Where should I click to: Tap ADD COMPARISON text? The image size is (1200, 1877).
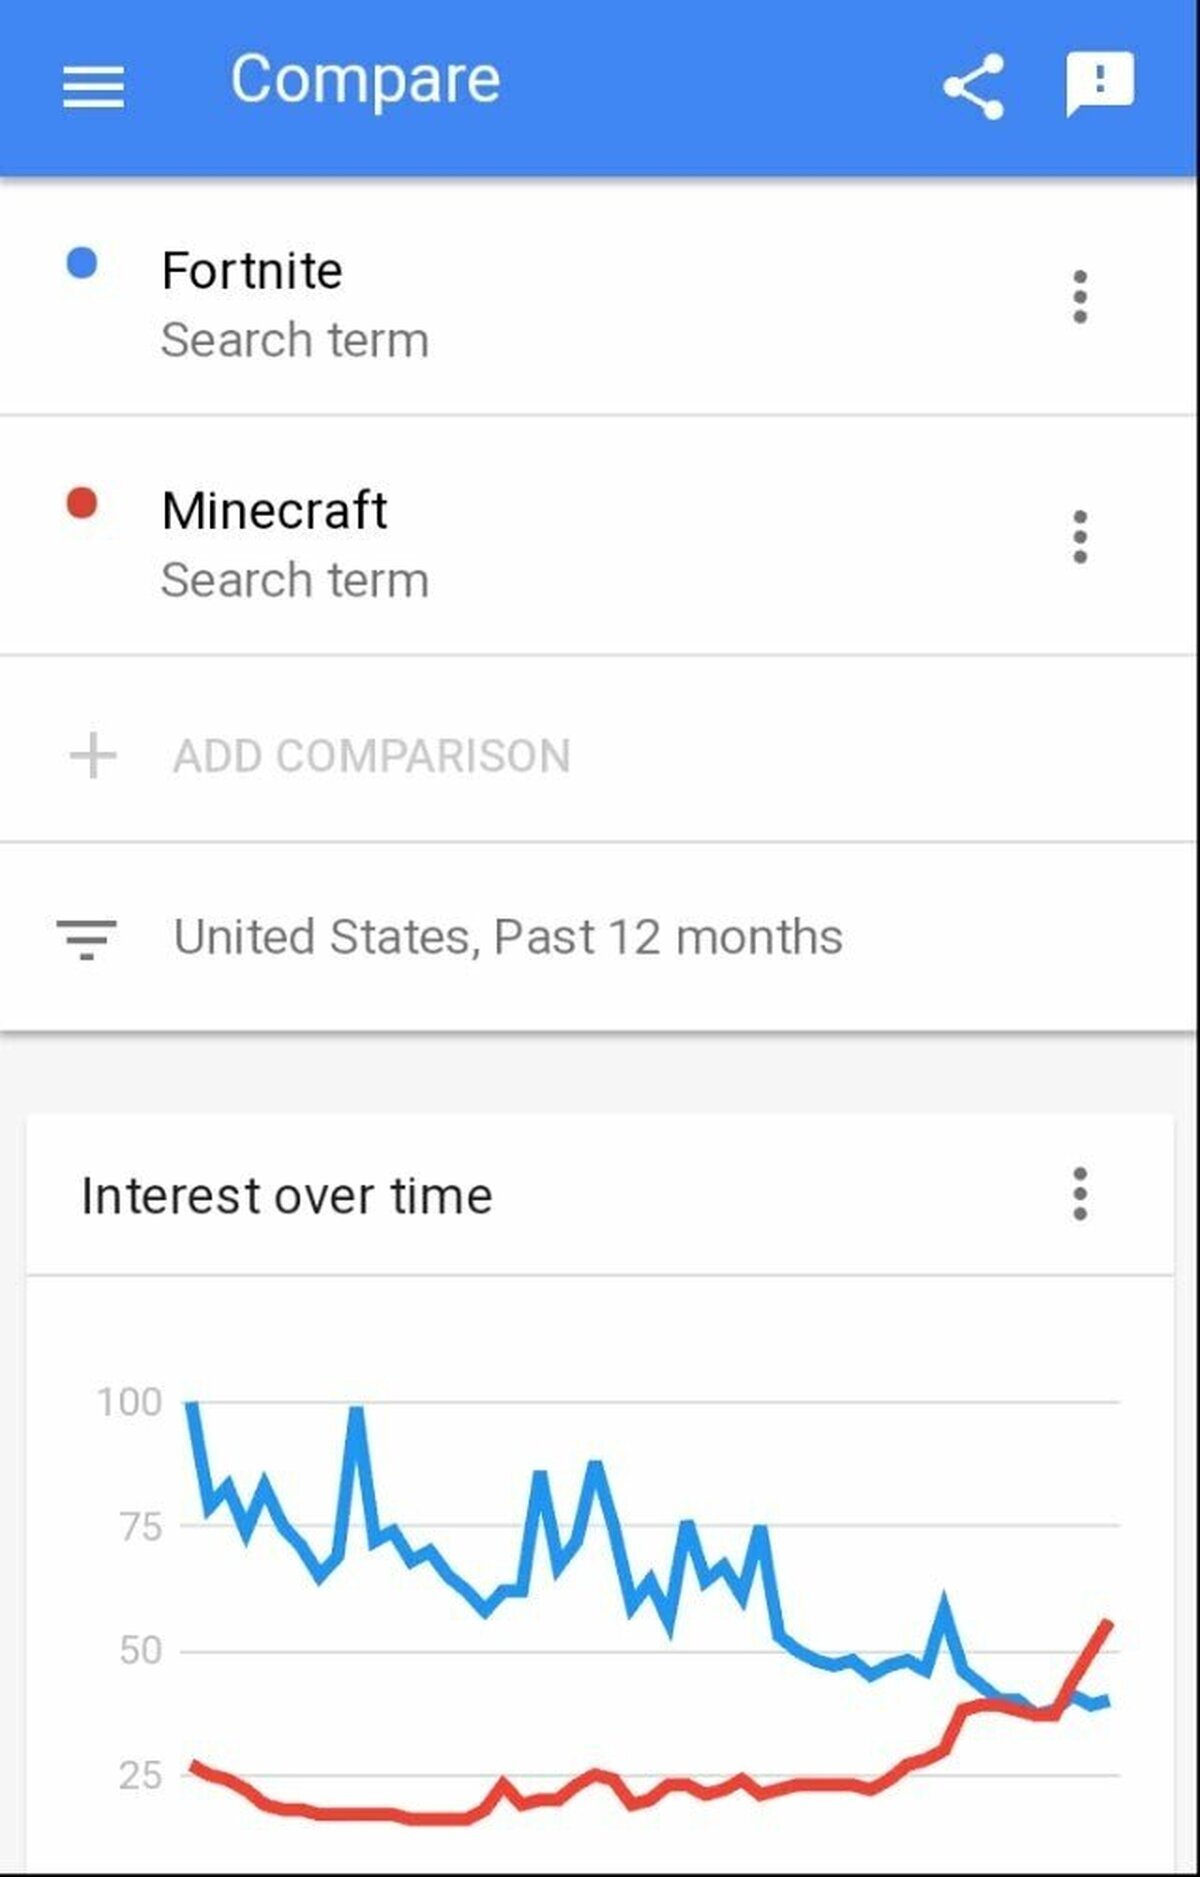pos(372,756)
